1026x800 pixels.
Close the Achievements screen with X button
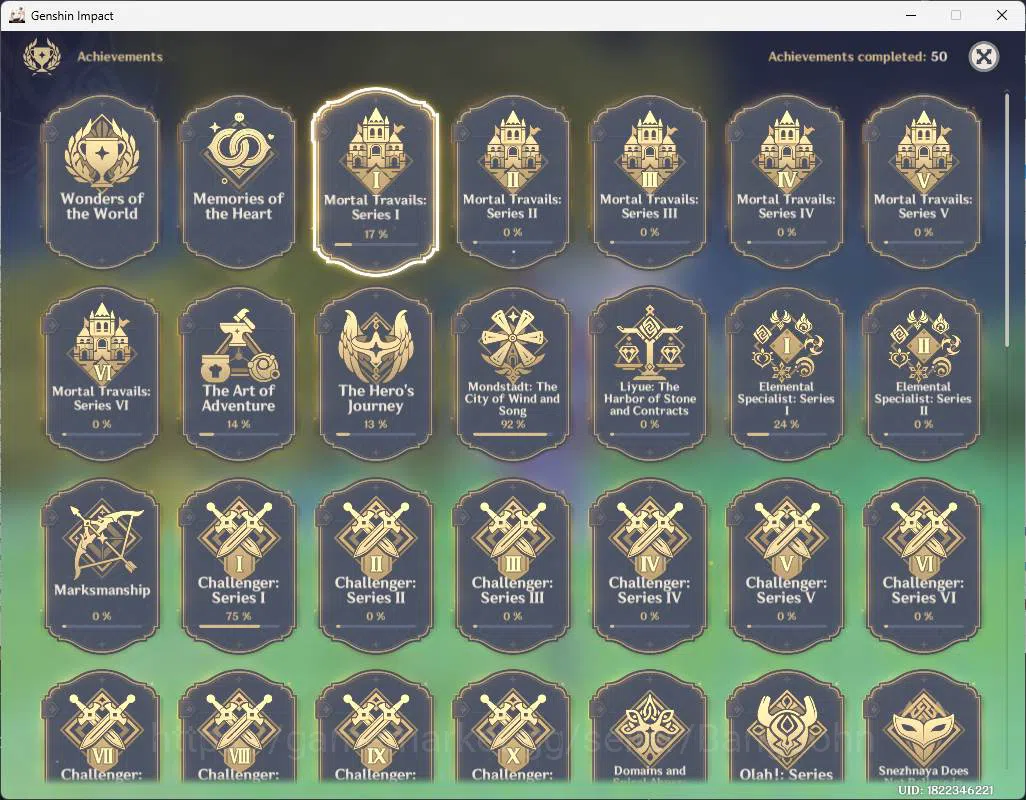(983, 56)
